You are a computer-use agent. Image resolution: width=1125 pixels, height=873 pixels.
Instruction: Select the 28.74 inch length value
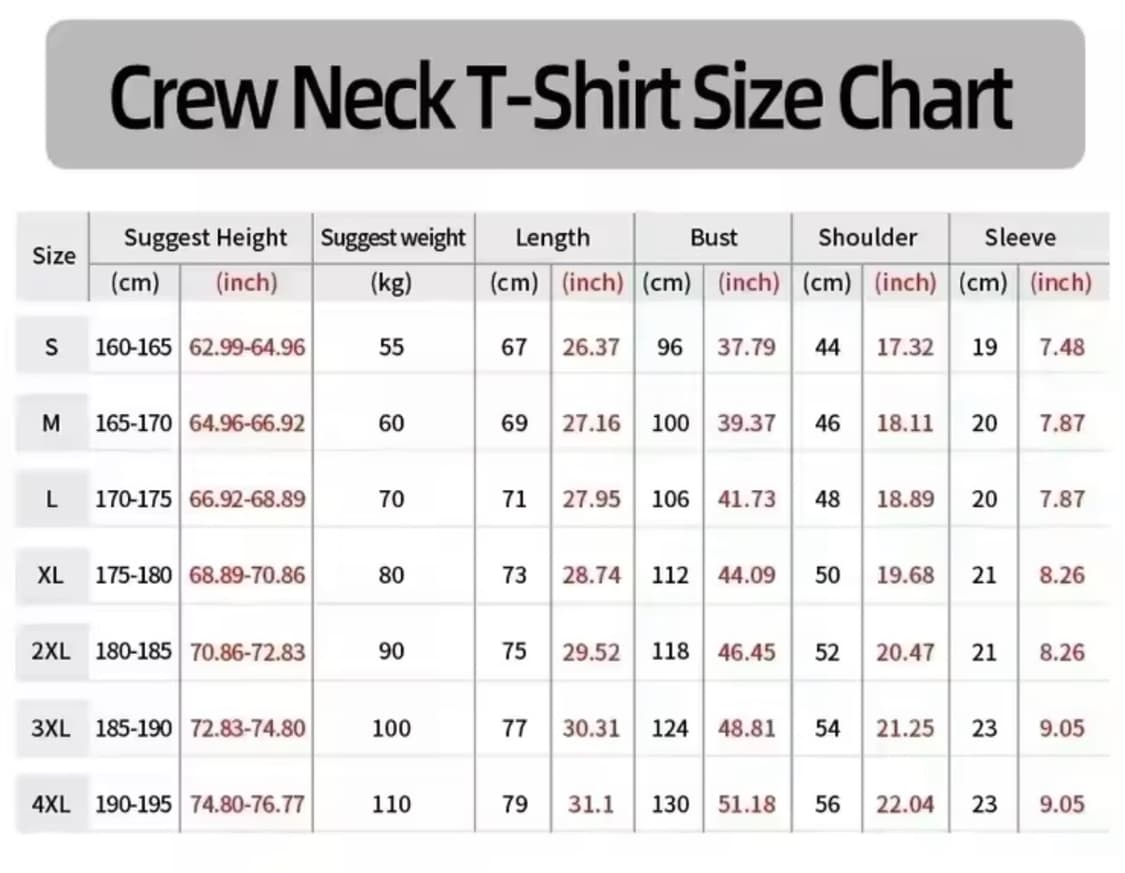click(591, 575)
